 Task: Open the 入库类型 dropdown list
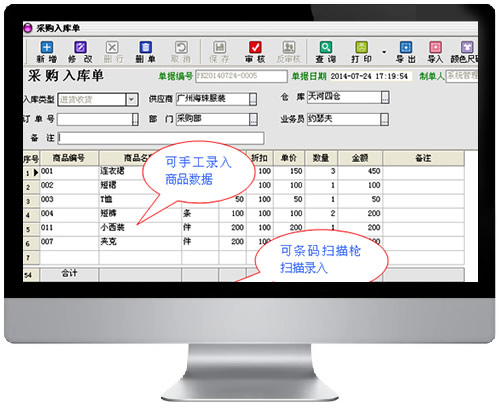132,99
